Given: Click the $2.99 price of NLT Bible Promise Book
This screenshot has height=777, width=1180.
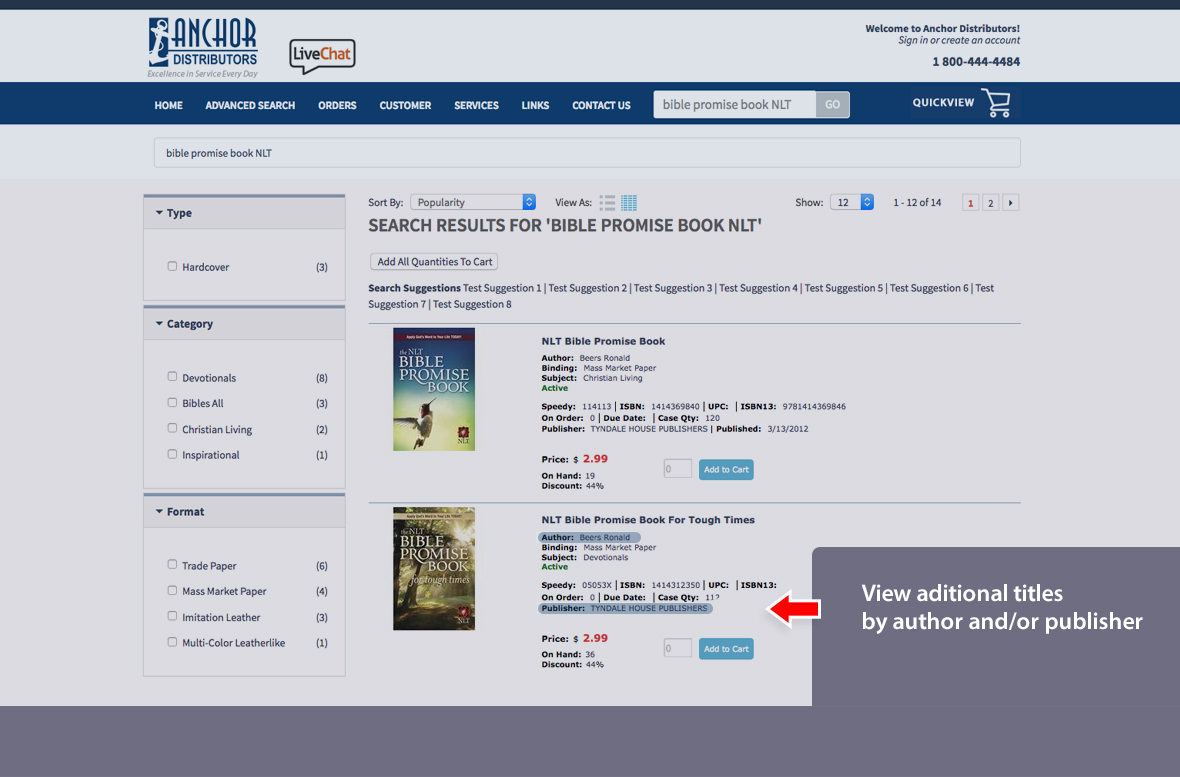Looking at the screenshot, I should click(x=595, y=459).
